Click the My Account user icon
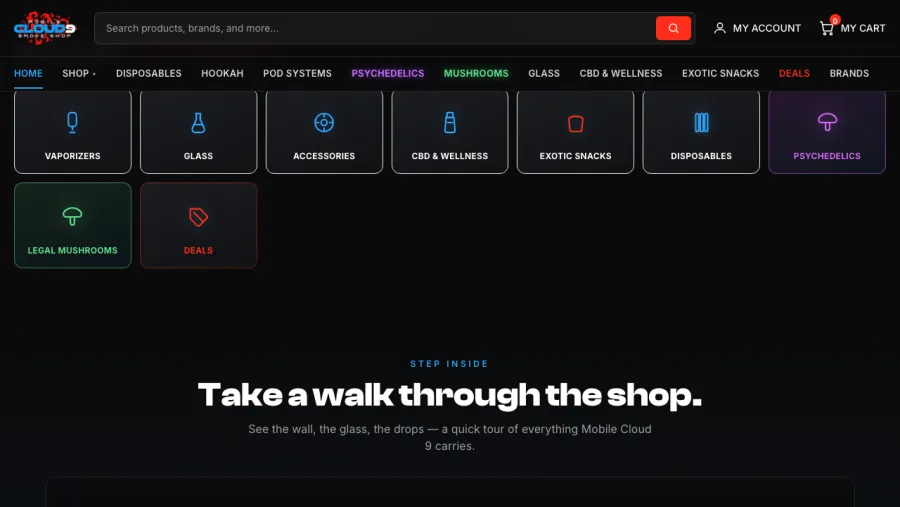Screen dimensions: 900x507 [719, 28]
